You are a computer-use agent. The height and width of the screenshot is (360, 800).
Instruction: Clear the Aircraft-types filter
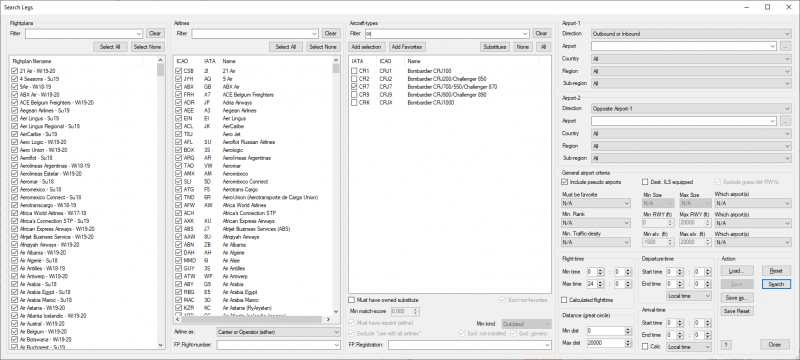(541, 34)
